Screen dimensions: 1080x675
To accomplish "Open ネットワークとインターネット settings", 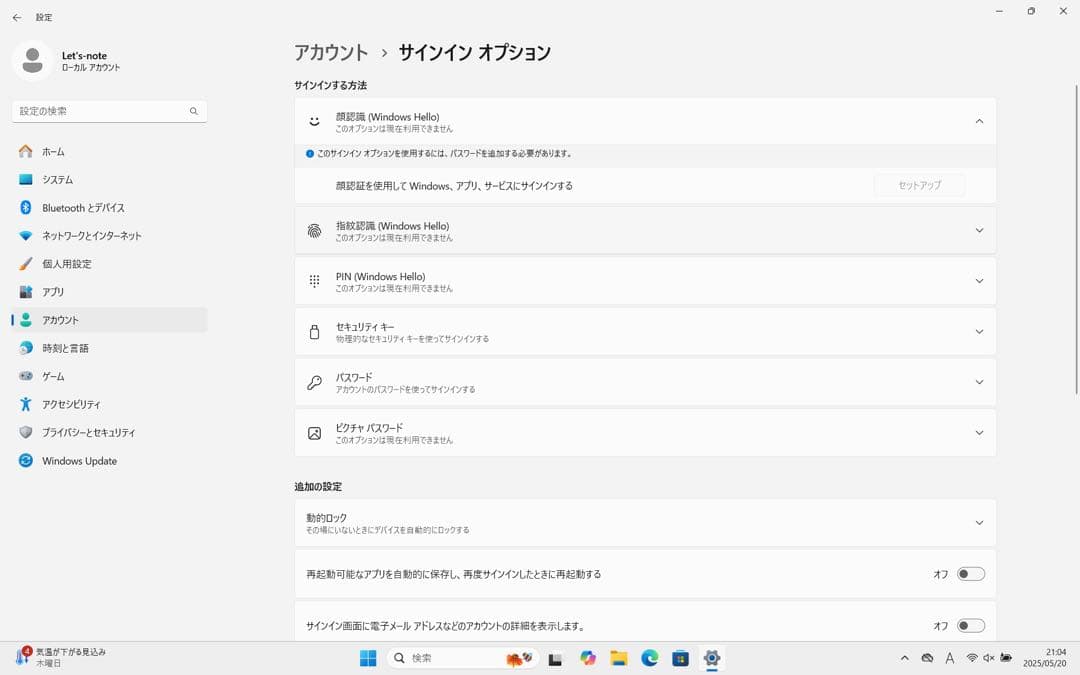I will point(90,235).
